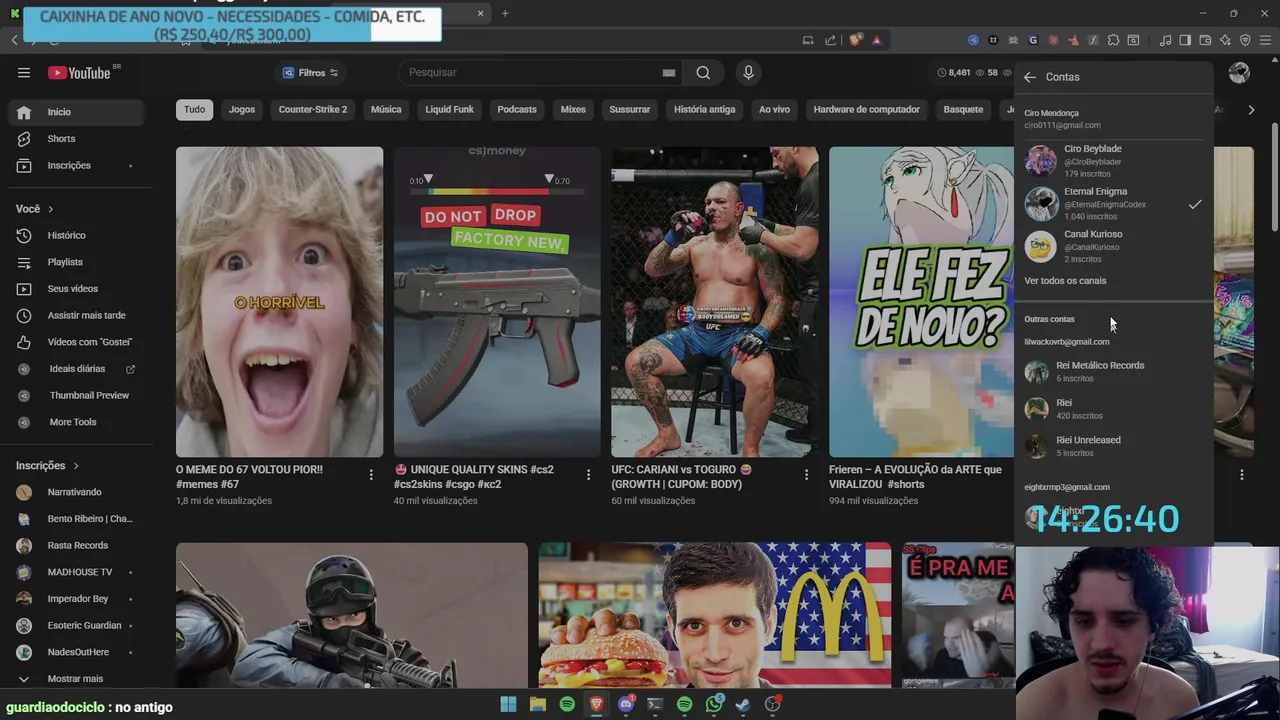1280x720 pixels.
Task: Select the Counter-Strike 2 chip
Action: [x=313, y=110]
